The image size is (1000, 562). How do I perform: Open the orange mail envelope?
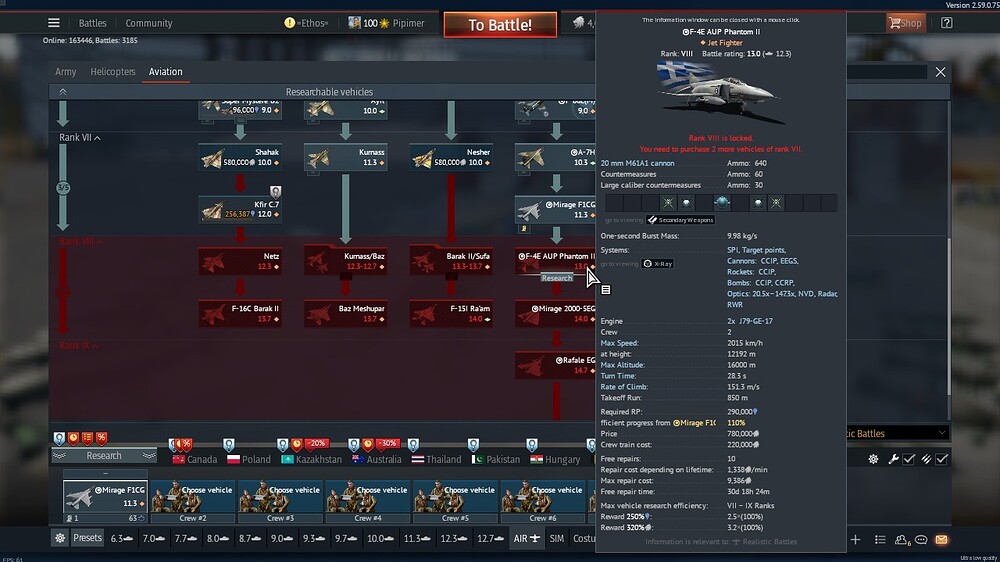click(x=941, y=540)
